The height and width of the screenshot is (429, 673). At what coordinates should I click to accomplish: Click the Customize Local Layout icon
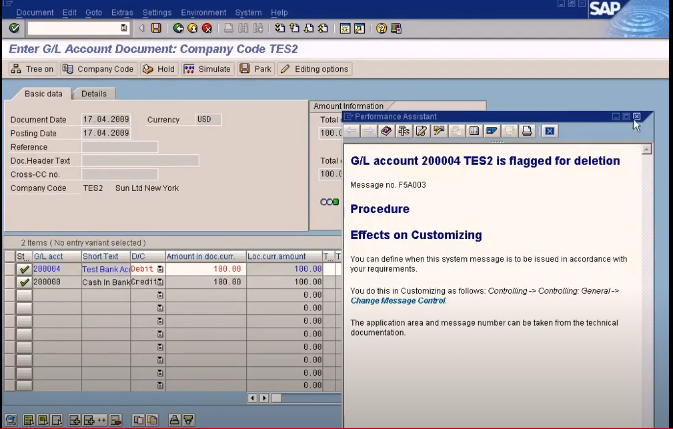(396, 28)
